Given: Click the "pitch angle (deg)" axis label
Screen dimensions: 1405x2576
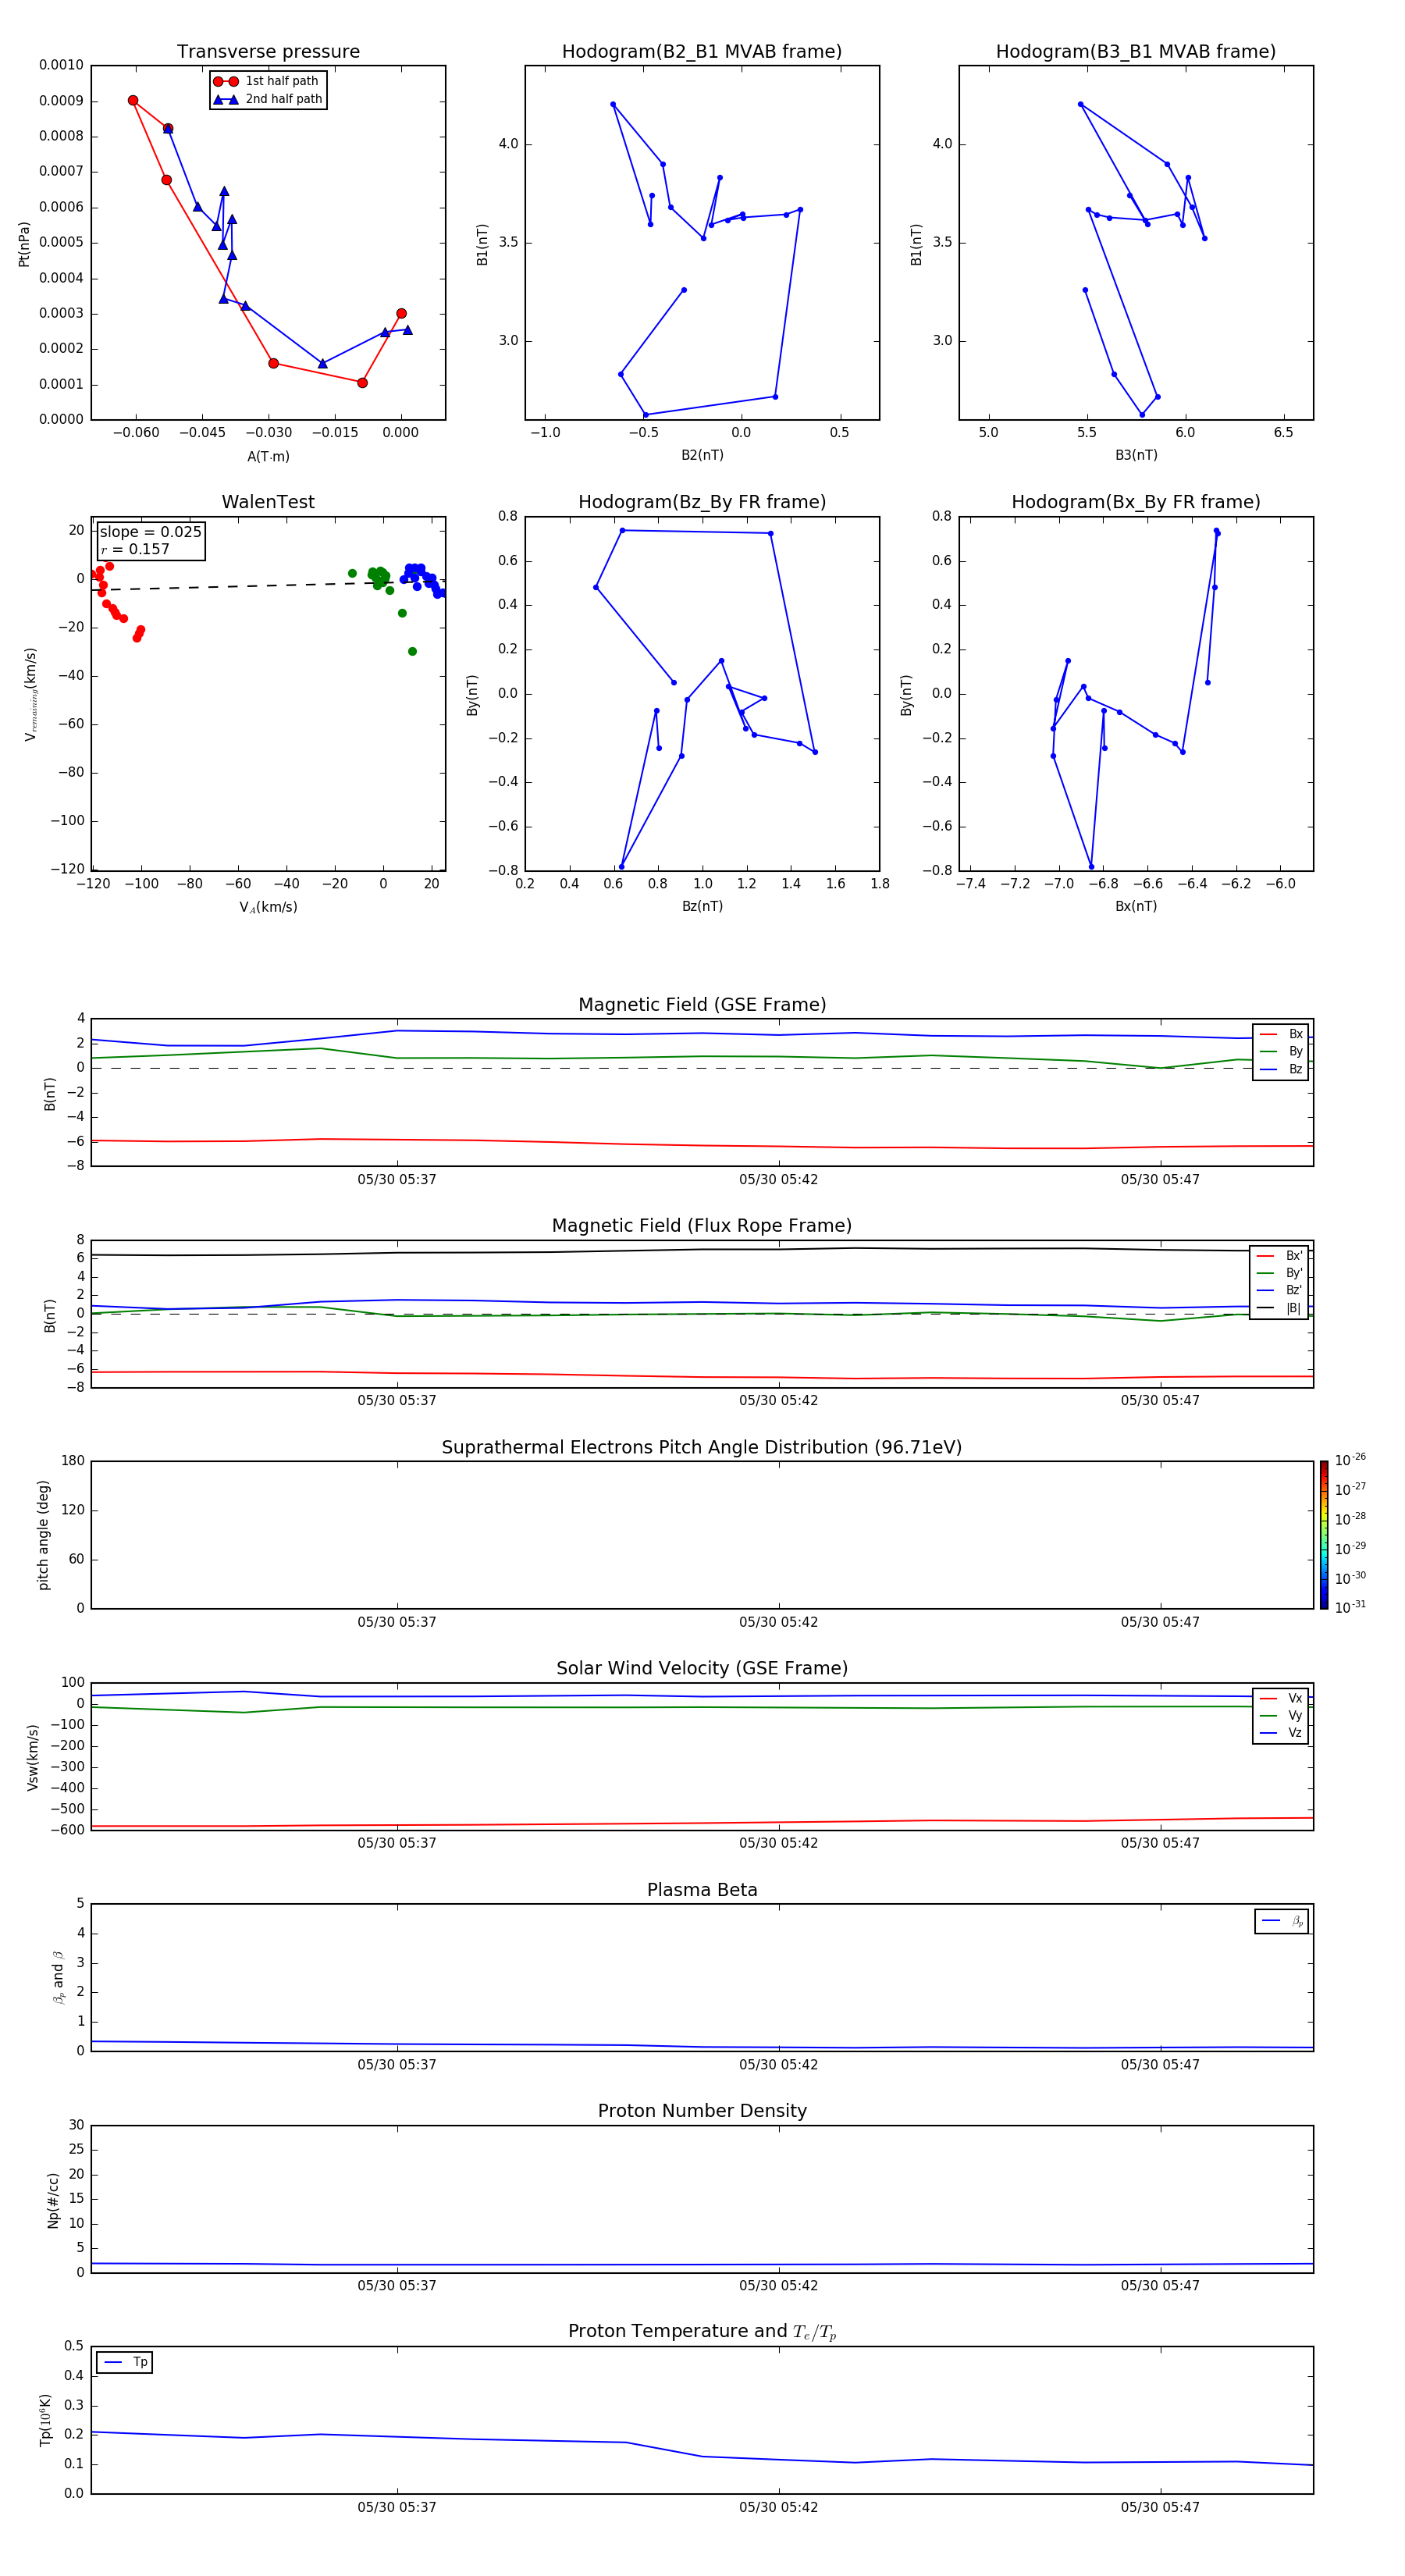Looking at the screenshot, I should click(43, 1535).
